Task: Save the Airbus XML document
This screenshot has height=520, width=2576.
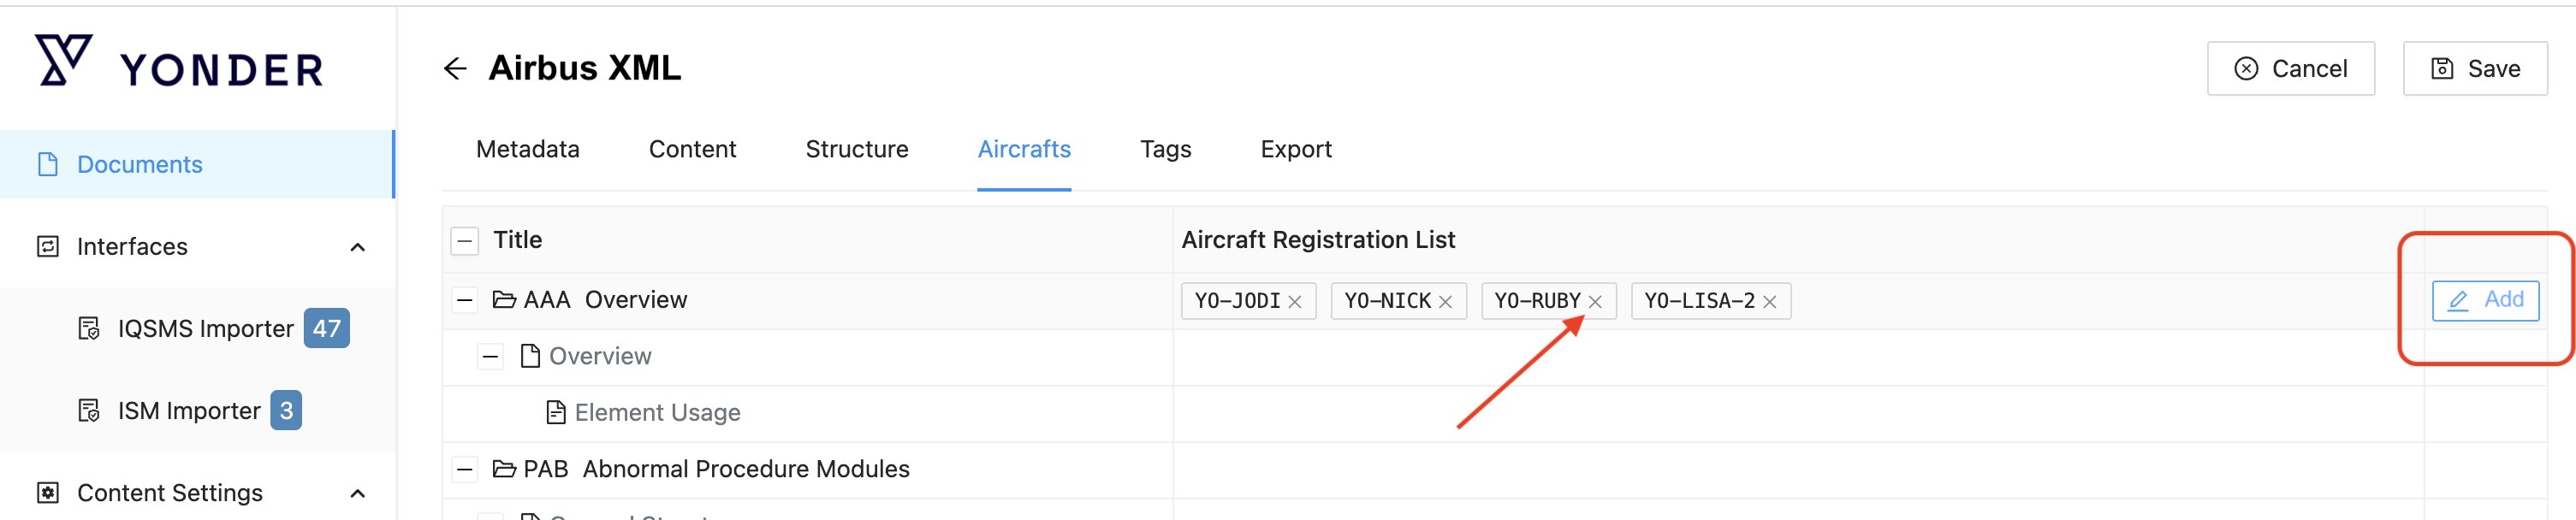Action: (x=2474, y=69)
